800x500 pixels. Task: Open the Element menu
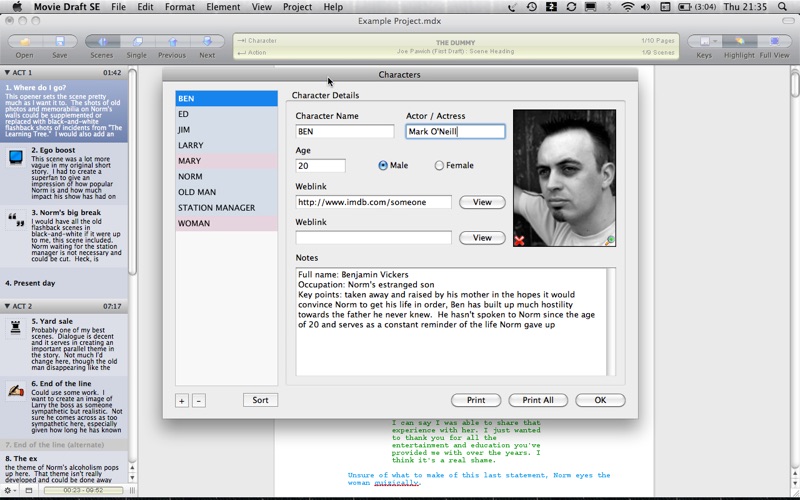tap(222, 7)
